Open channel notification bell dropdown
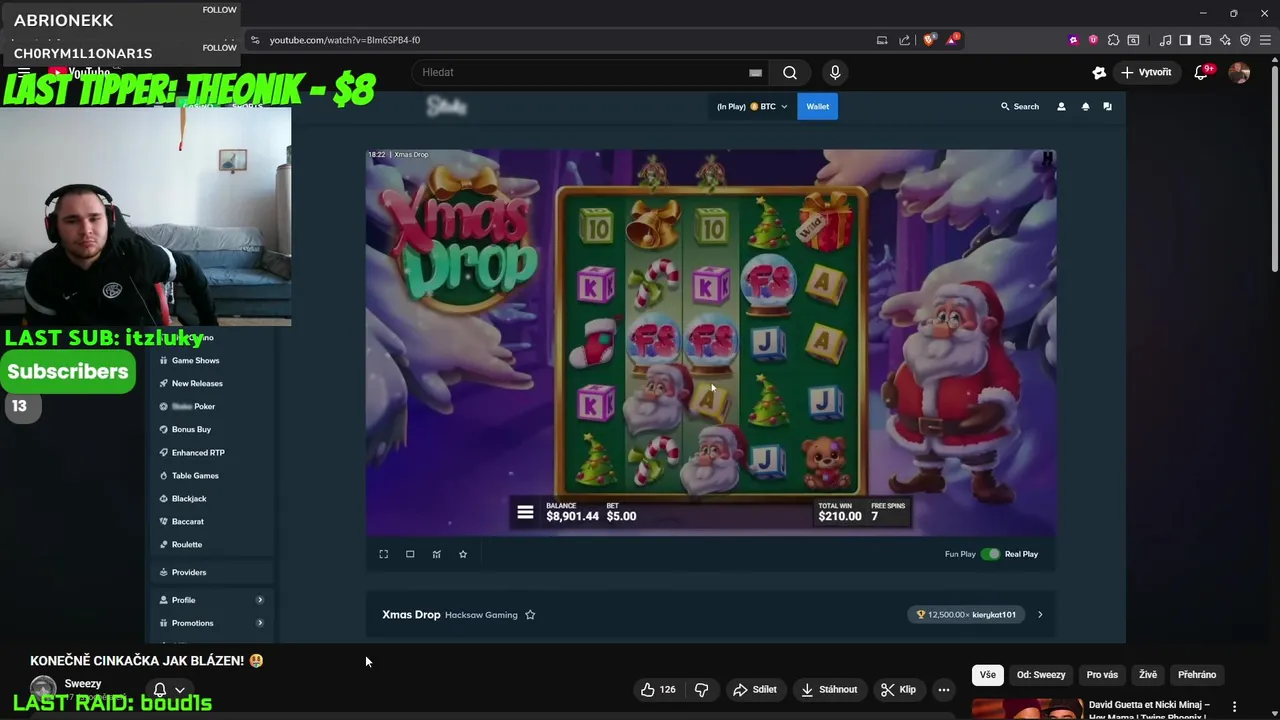This screenshot has width=1280, height=720. click(x=168, y=689)
